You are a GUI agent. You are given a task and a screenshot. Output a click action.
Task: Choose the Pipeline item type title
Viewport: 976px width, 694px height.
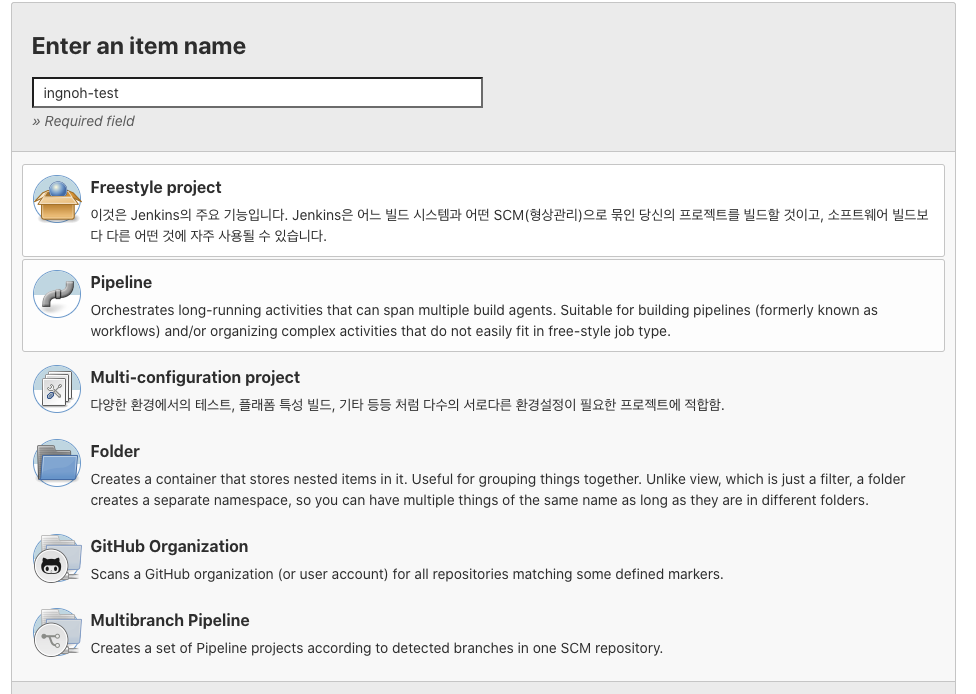coord(121,283)
